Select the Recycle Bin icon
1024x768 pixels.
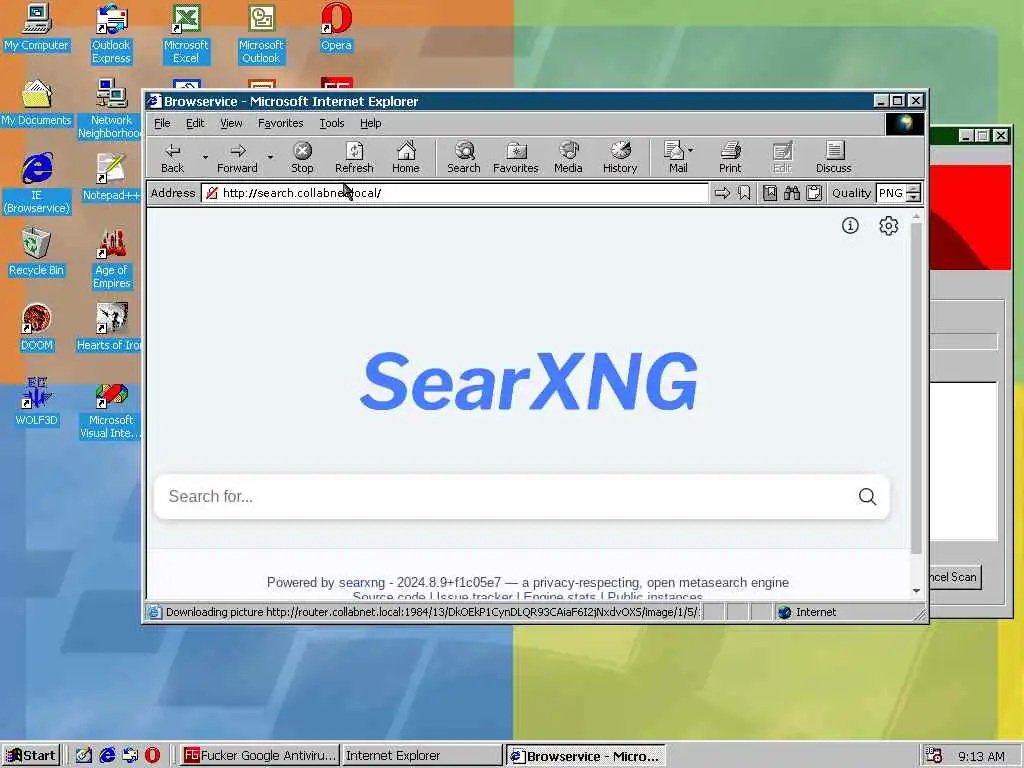[36, 253]
